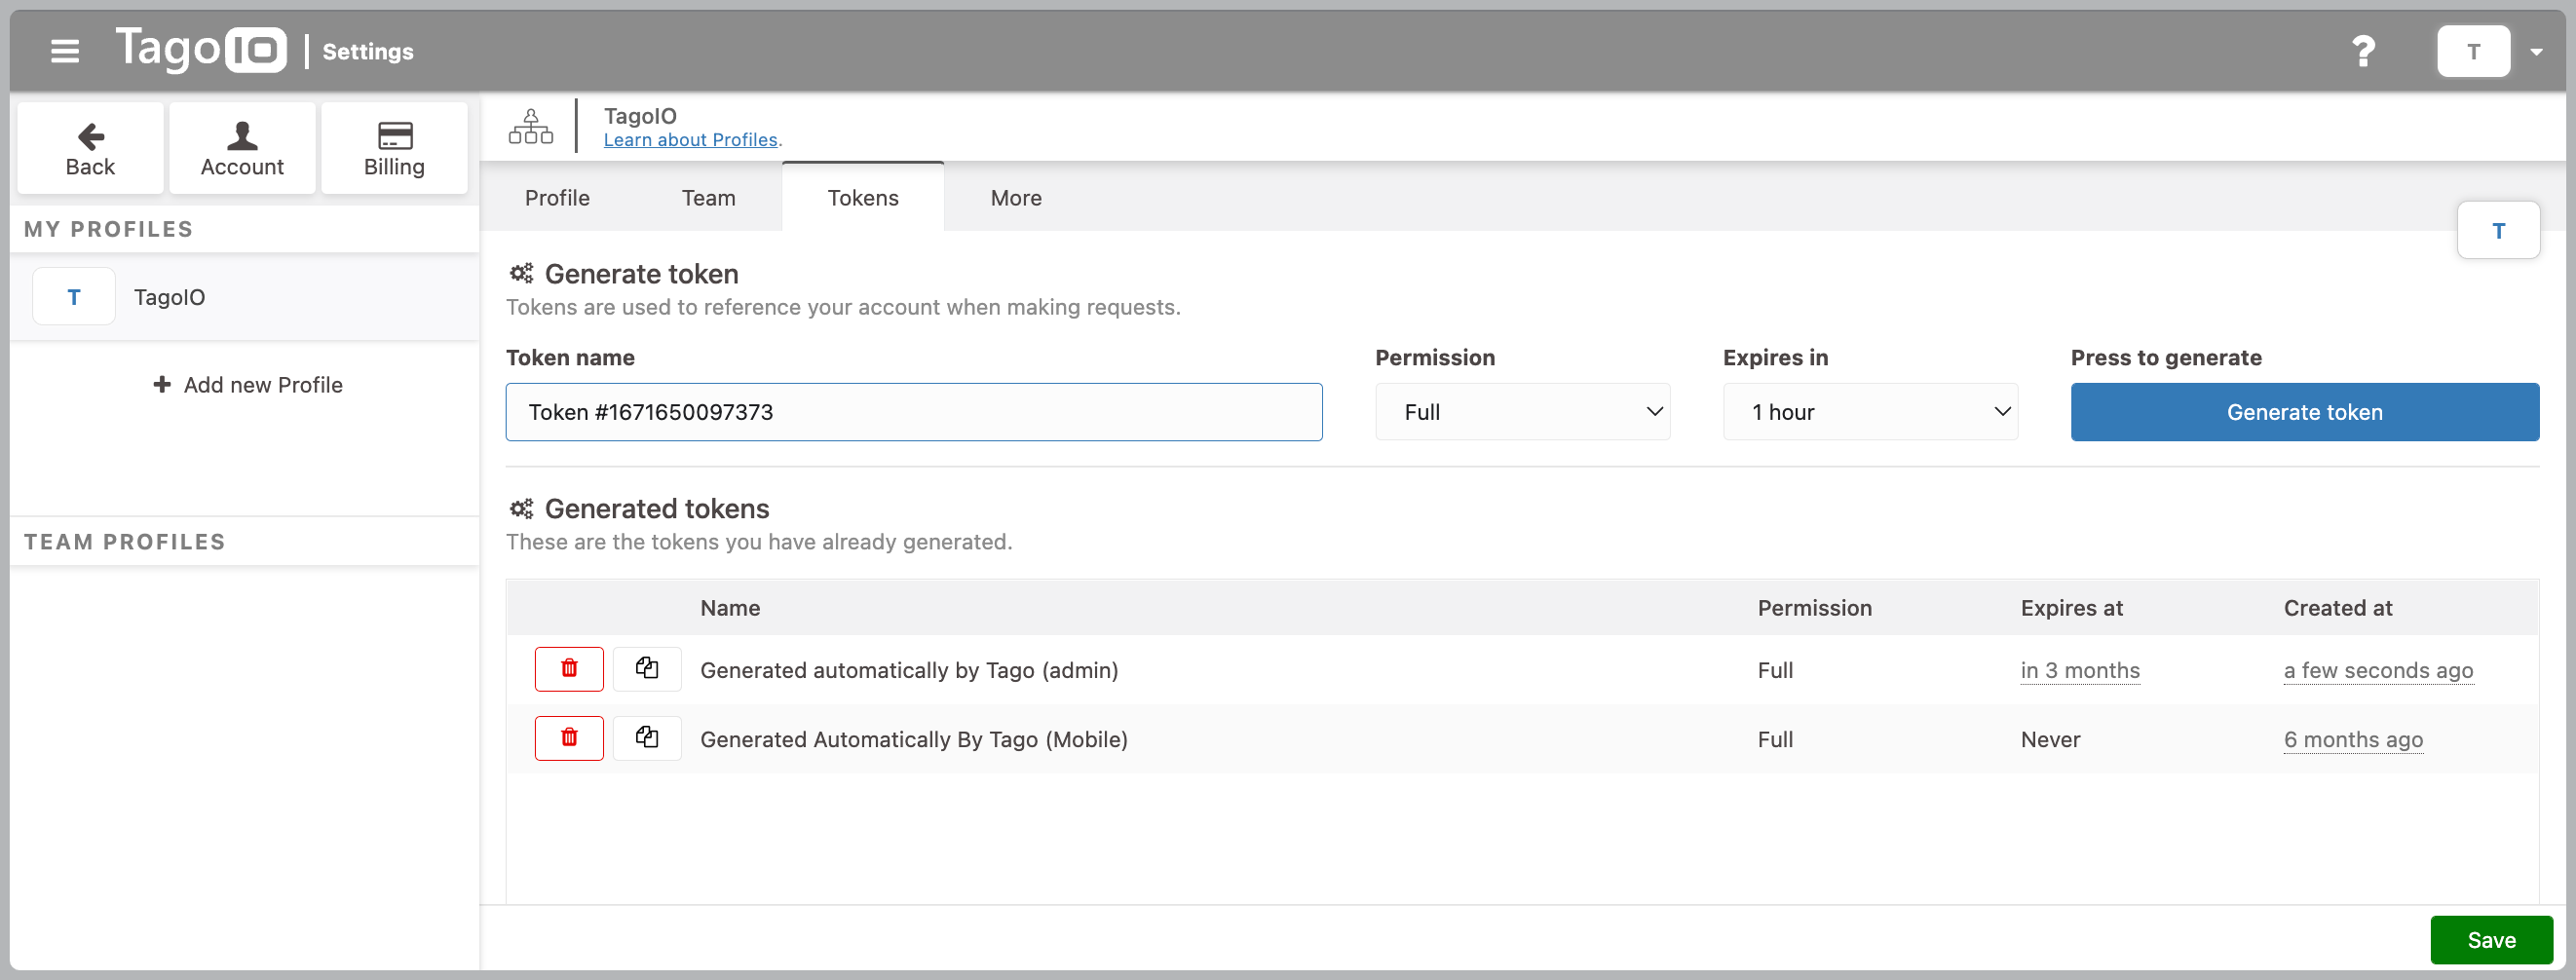Click the TagoIO logo

(201, 49)
